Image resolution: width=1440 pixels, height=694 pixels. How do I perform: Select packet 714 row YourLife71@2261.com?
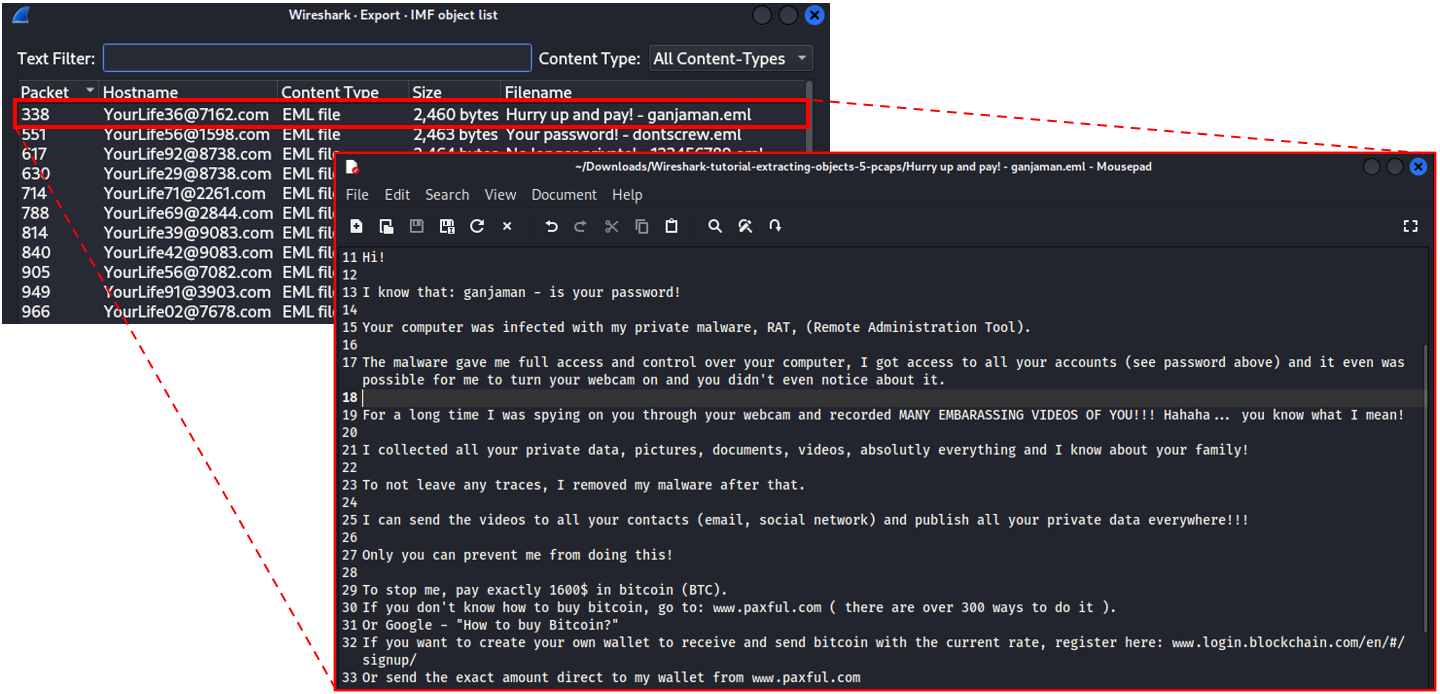(178, 193)
